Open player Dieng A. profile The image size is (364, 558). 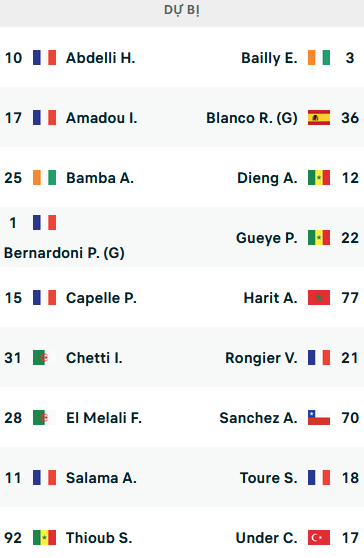coord(267,178)
